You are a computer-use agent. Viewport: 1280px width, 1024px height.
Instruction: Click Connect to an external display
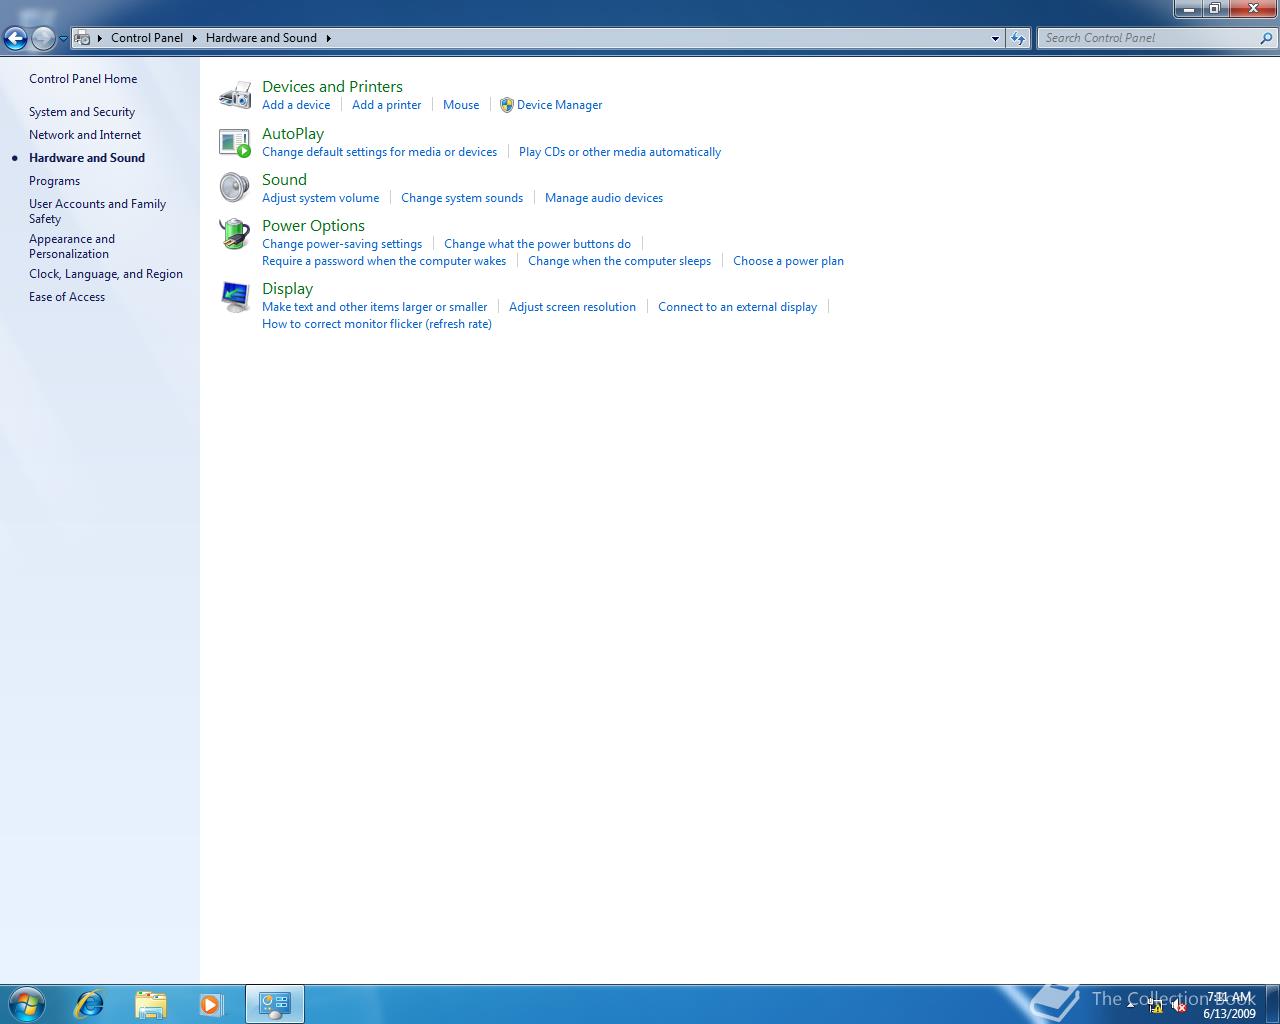coord(737,307)
